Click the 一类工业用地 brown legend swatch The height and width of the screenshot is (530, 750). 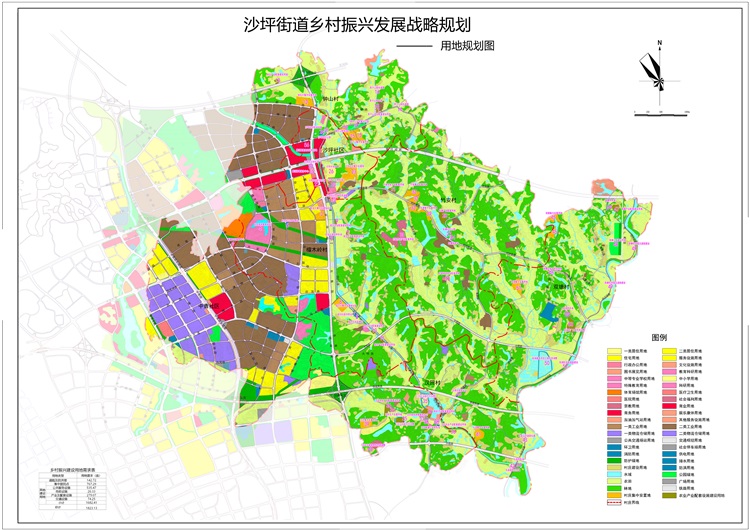(614, 427)
